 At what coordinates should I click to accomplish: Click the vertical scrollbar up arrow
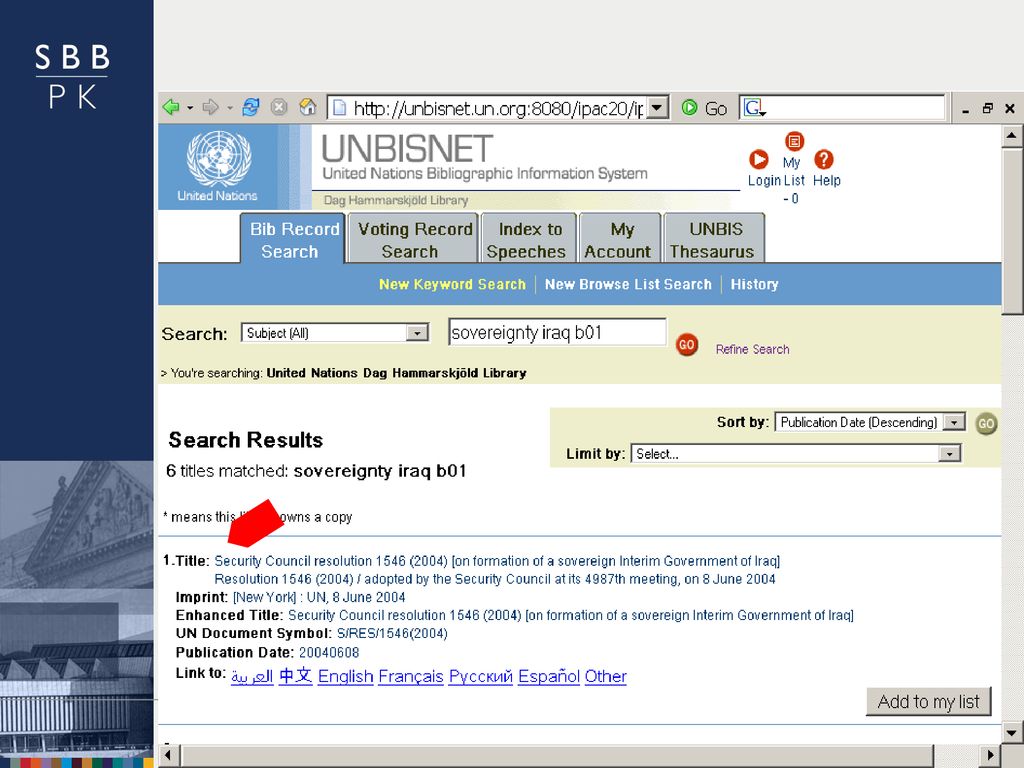(x=1012, y=135)
